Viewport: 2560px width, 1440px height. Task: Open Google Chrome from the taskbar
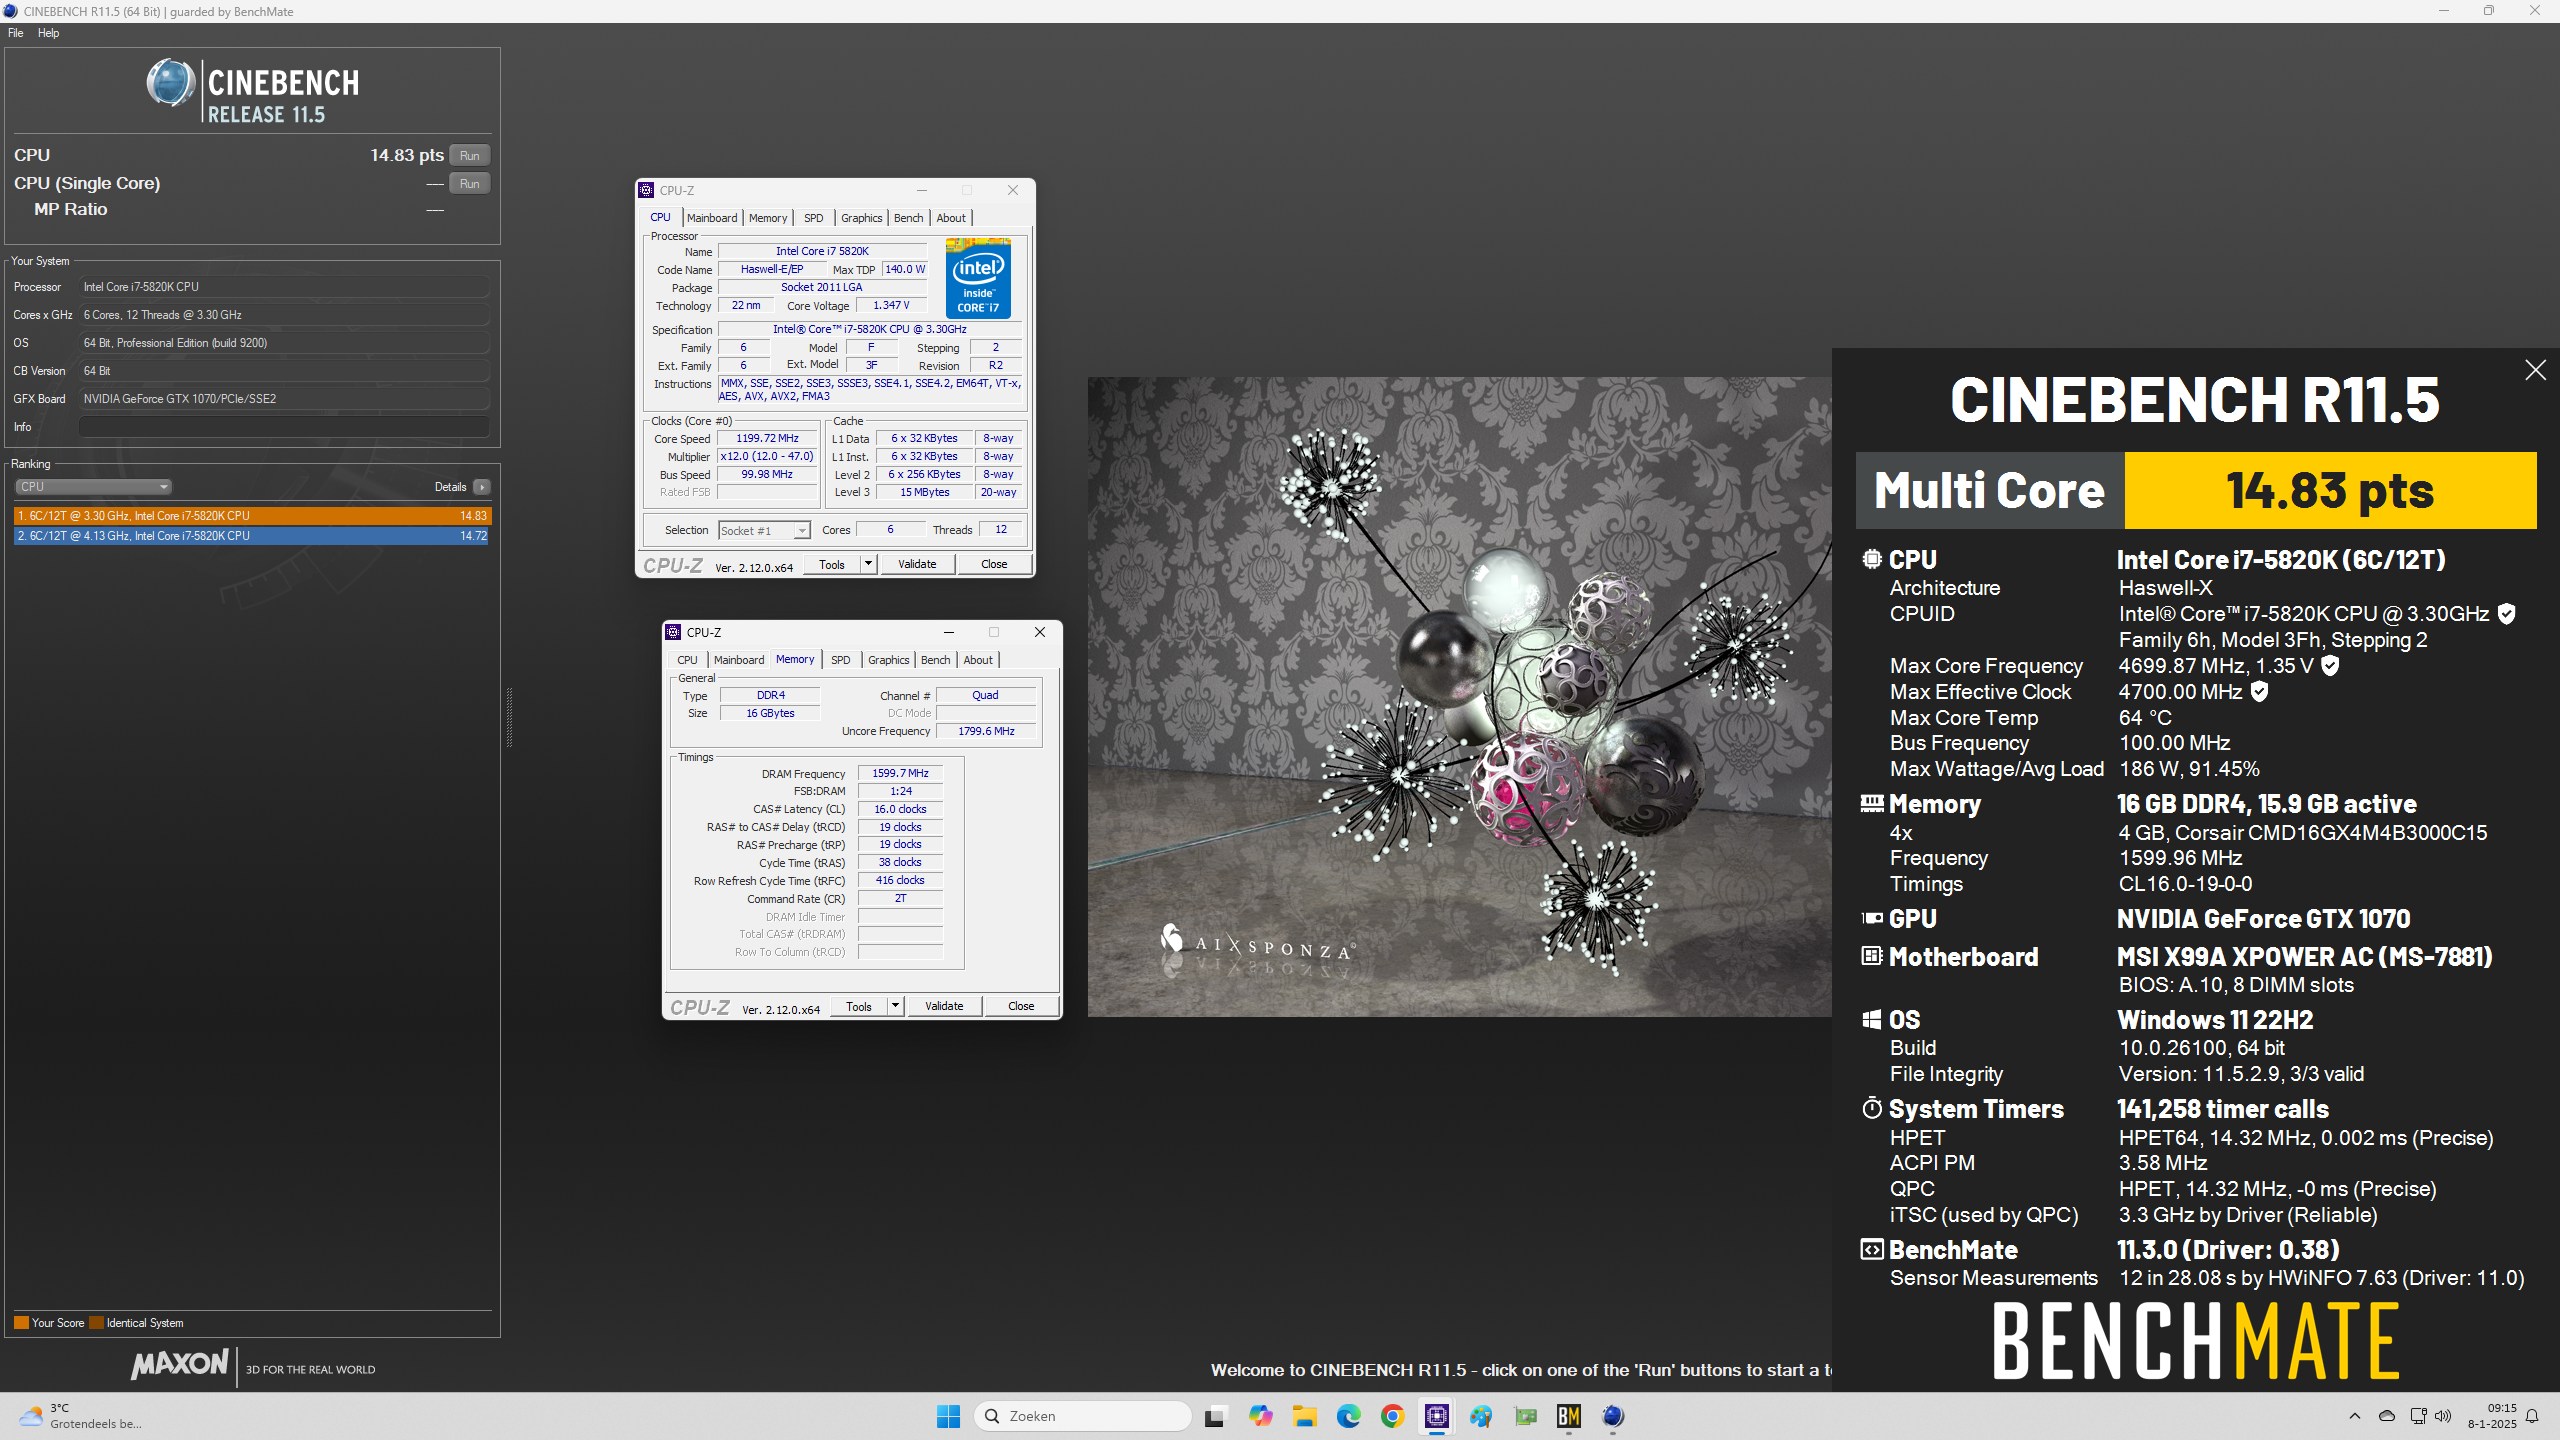(x=1393, y=1416)
